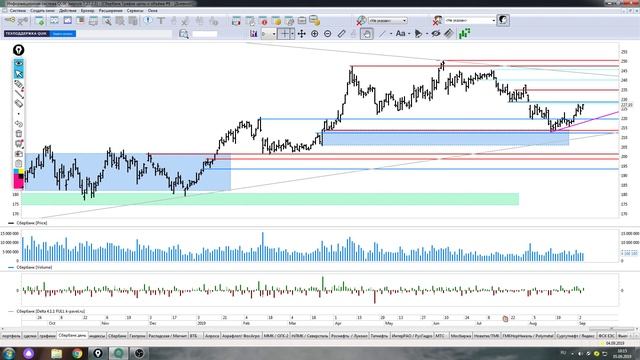The width and height of the screenshot is (640, 360).
Task: Click the OBS icon in the taskbar
Action: pos(139,353)
